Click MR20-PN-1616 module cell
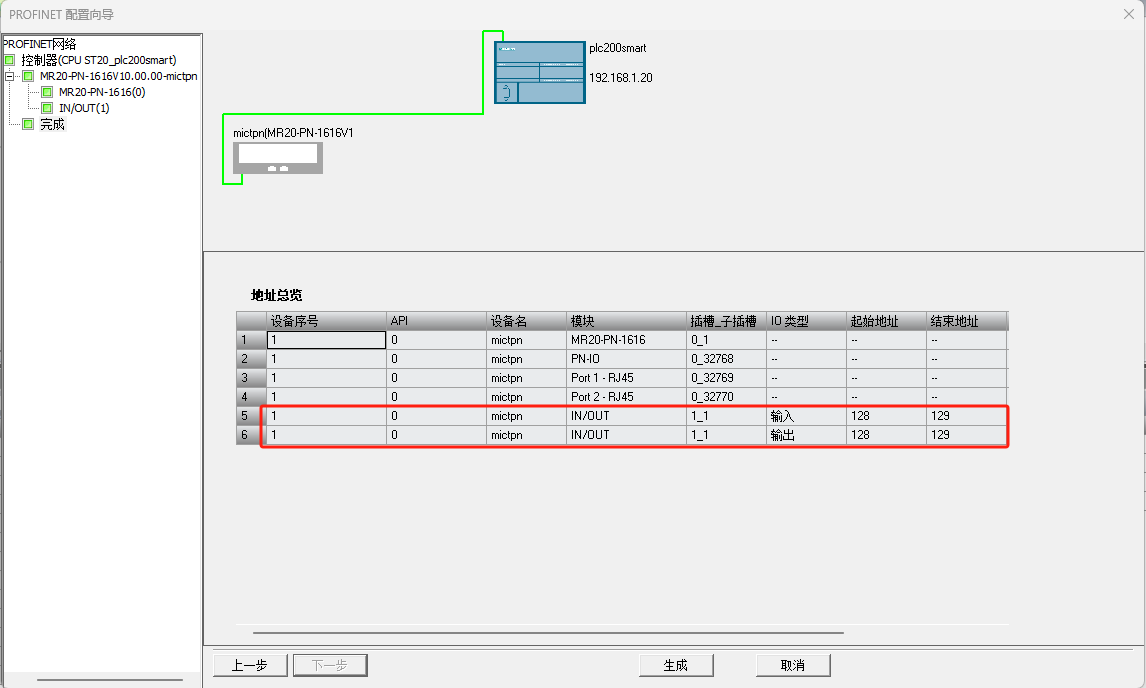The image size is (1146, 688). (x=626, y=340)
